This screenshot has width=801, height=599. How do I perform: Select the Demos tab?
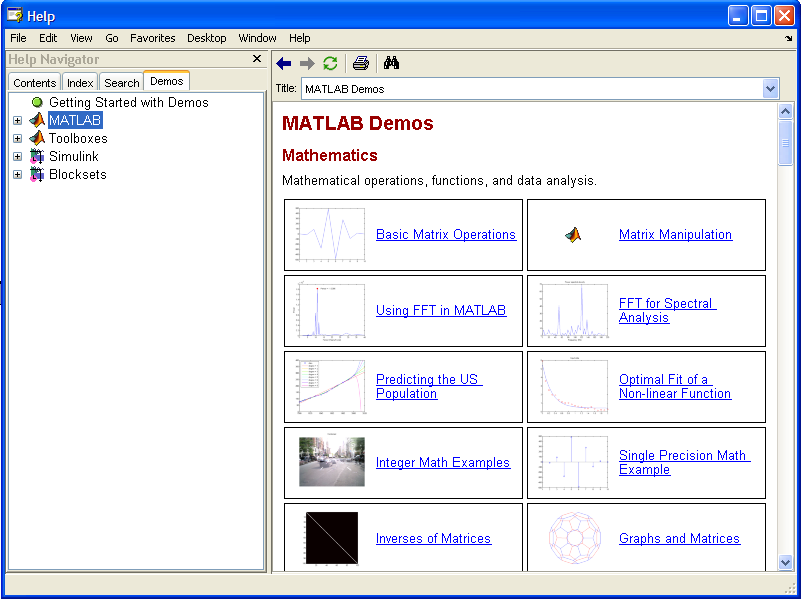click(x=167, y=81)
